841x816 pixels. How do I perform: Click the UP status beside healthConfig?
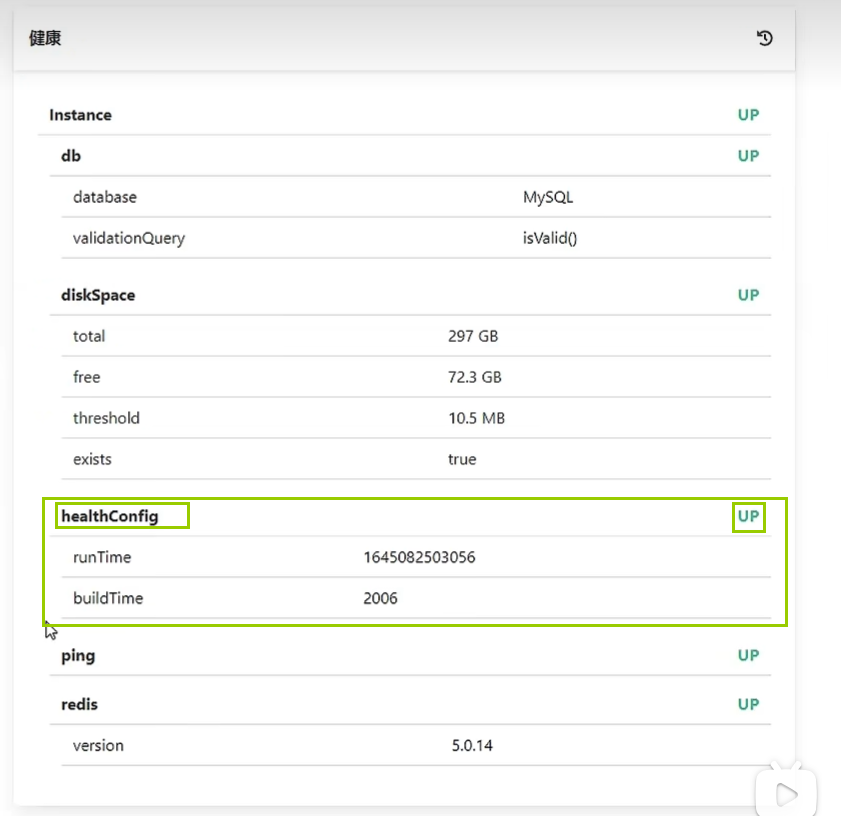pos(748,517)
